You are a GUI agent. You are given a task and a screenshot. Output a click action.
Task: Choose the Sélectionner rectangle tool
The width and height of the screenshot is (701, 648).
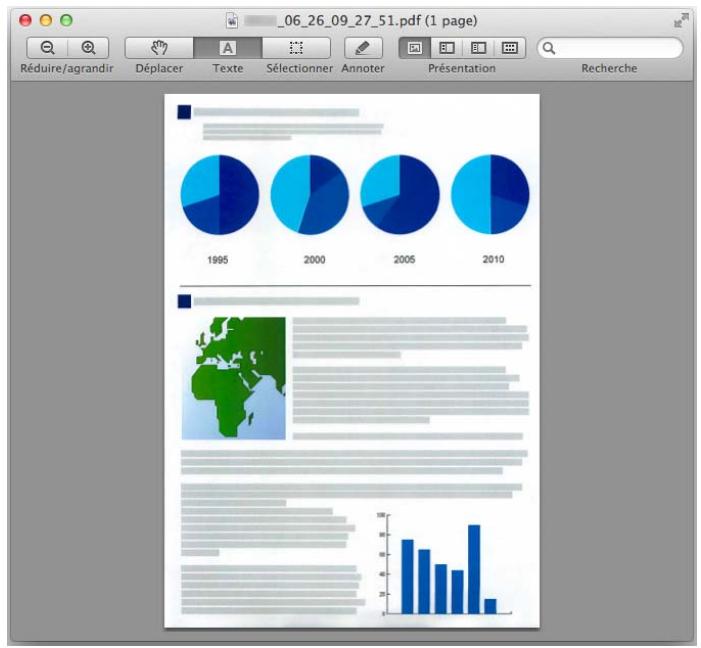[x=296, y=47]
